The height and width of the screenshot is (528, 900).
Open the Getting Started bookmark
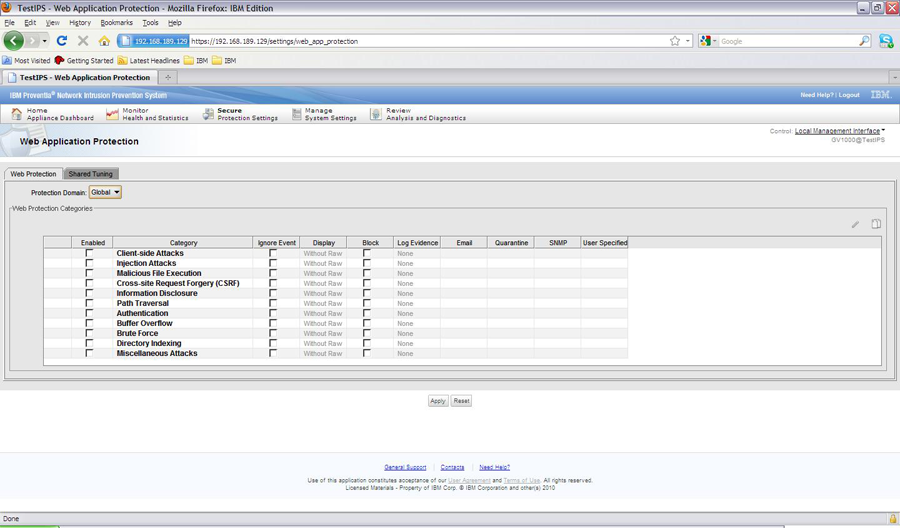coord(84,60)
